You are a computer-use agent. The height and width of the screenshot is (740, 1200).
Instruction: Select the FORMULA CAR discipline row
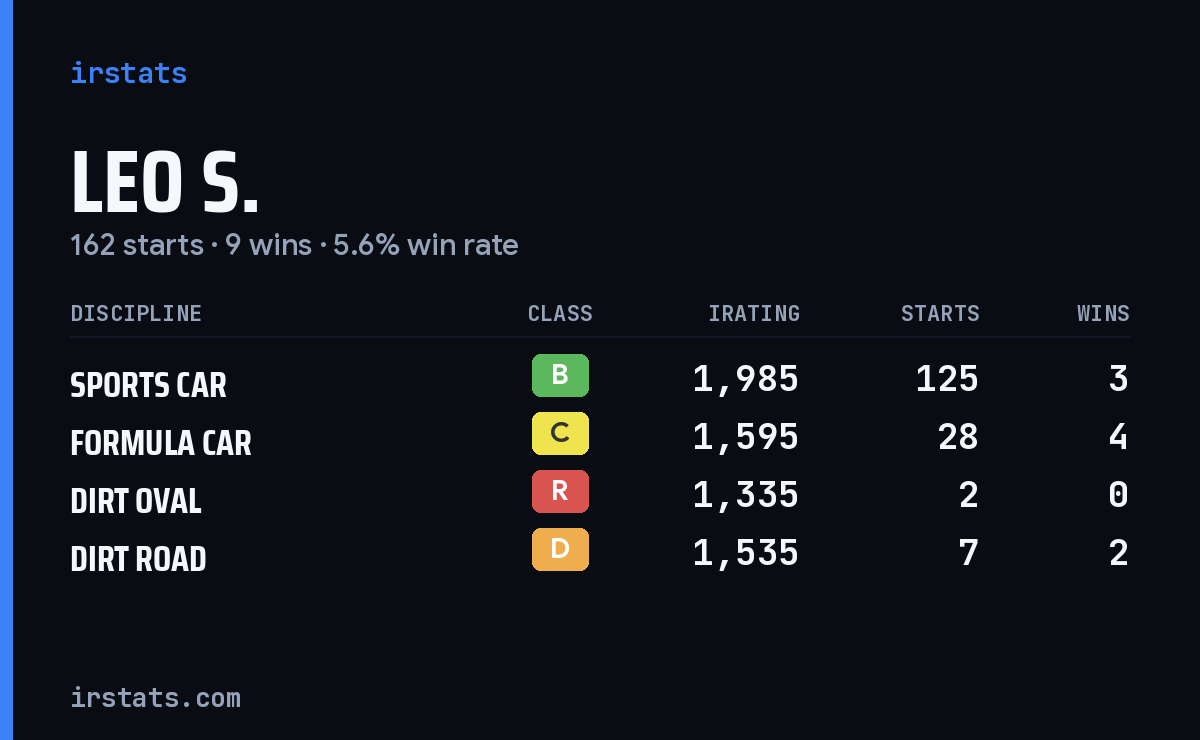click(x=600, y=437)
